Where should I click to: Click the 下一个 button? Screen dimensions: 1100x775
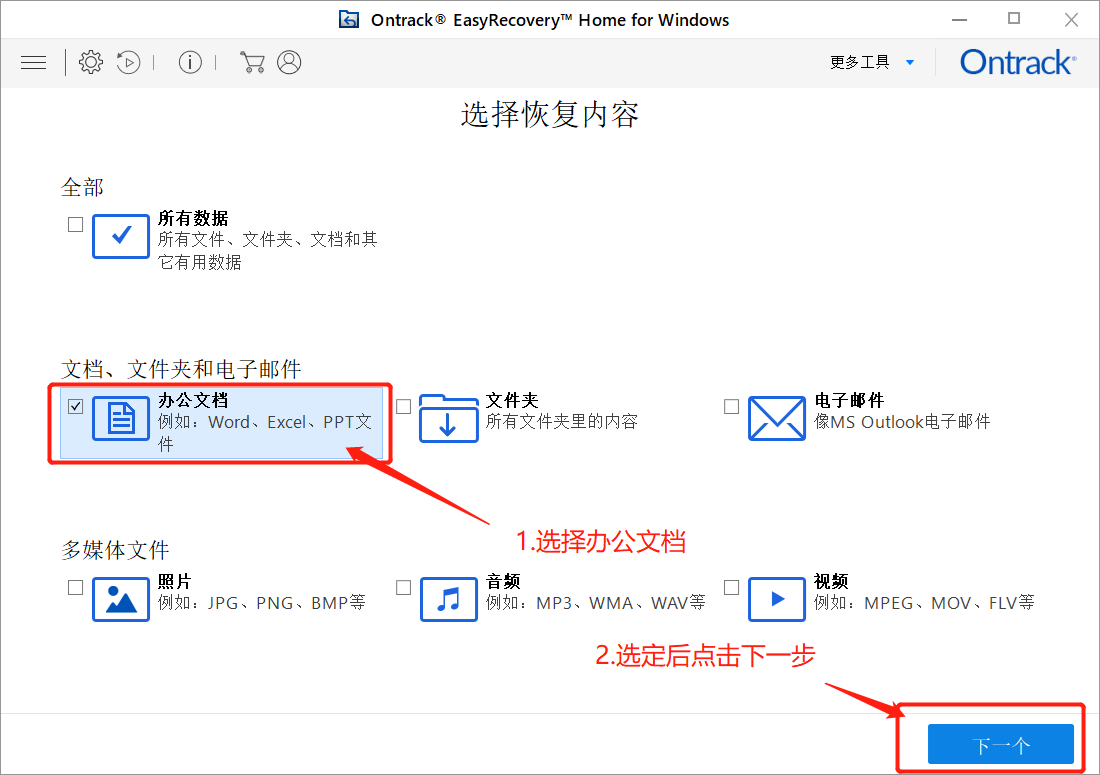pyautogui.click(x=1000, y=744)
